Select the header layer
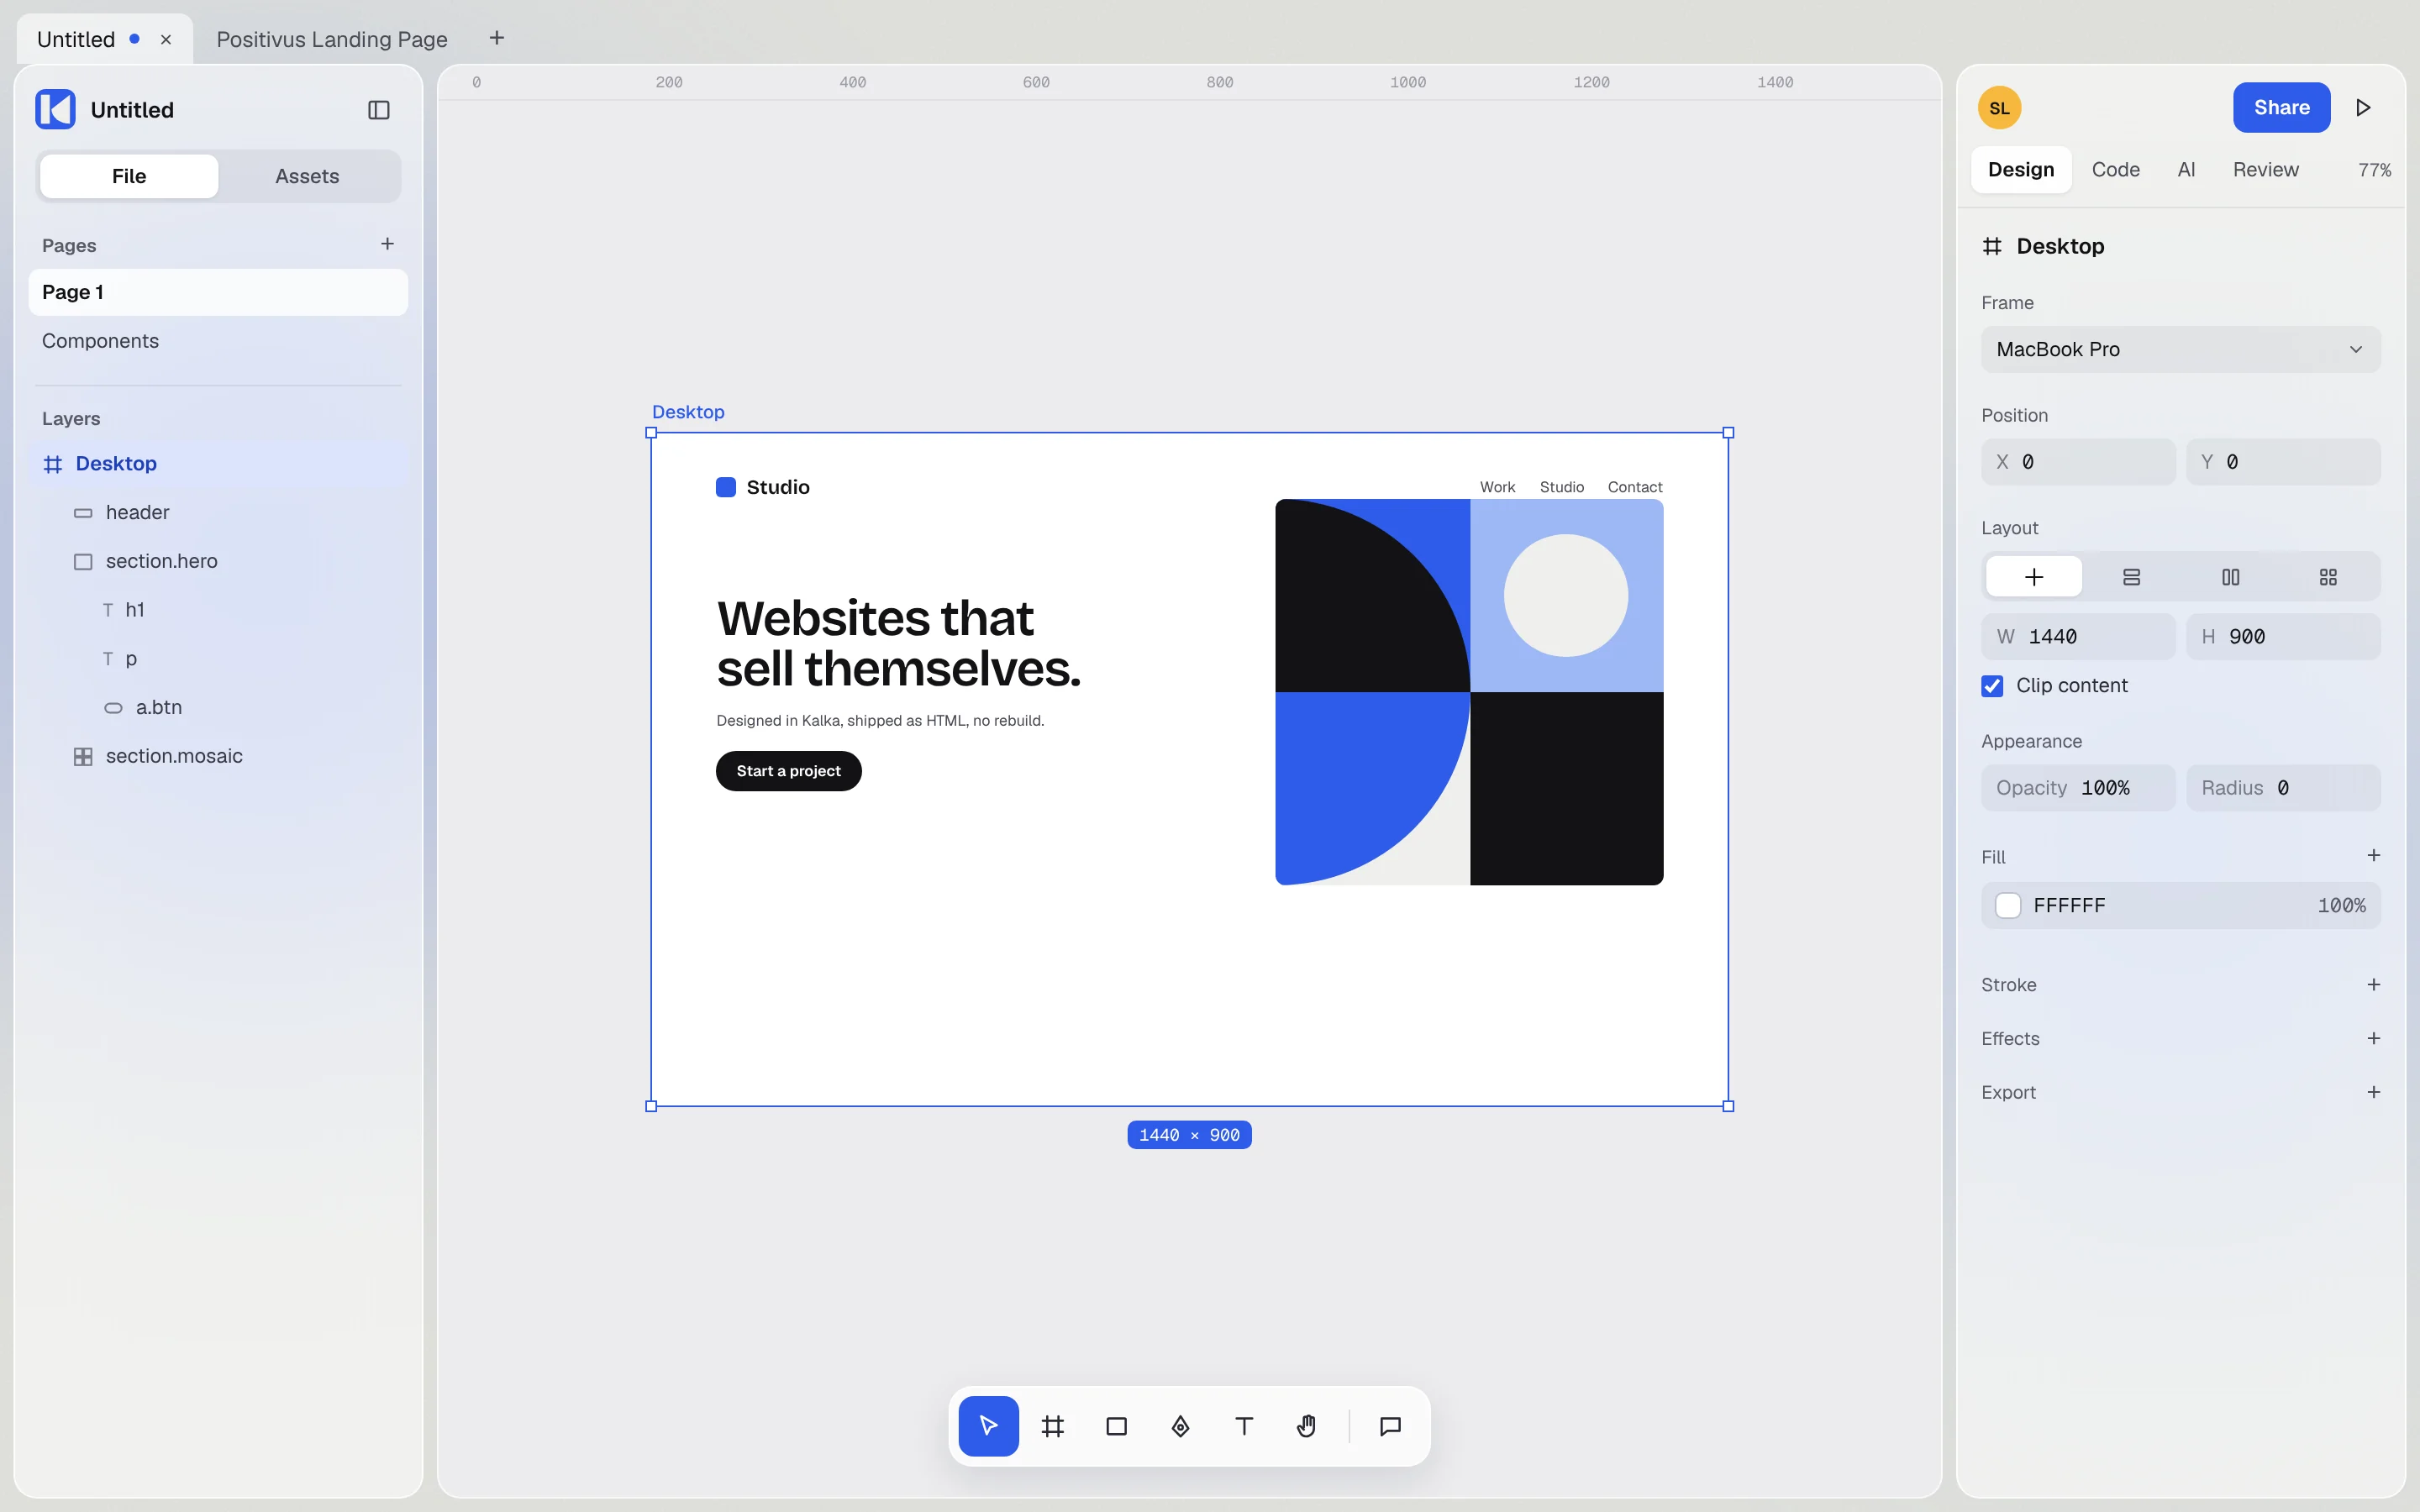2420x1512 pixels. pyautogui.click(x=218, y=512)
